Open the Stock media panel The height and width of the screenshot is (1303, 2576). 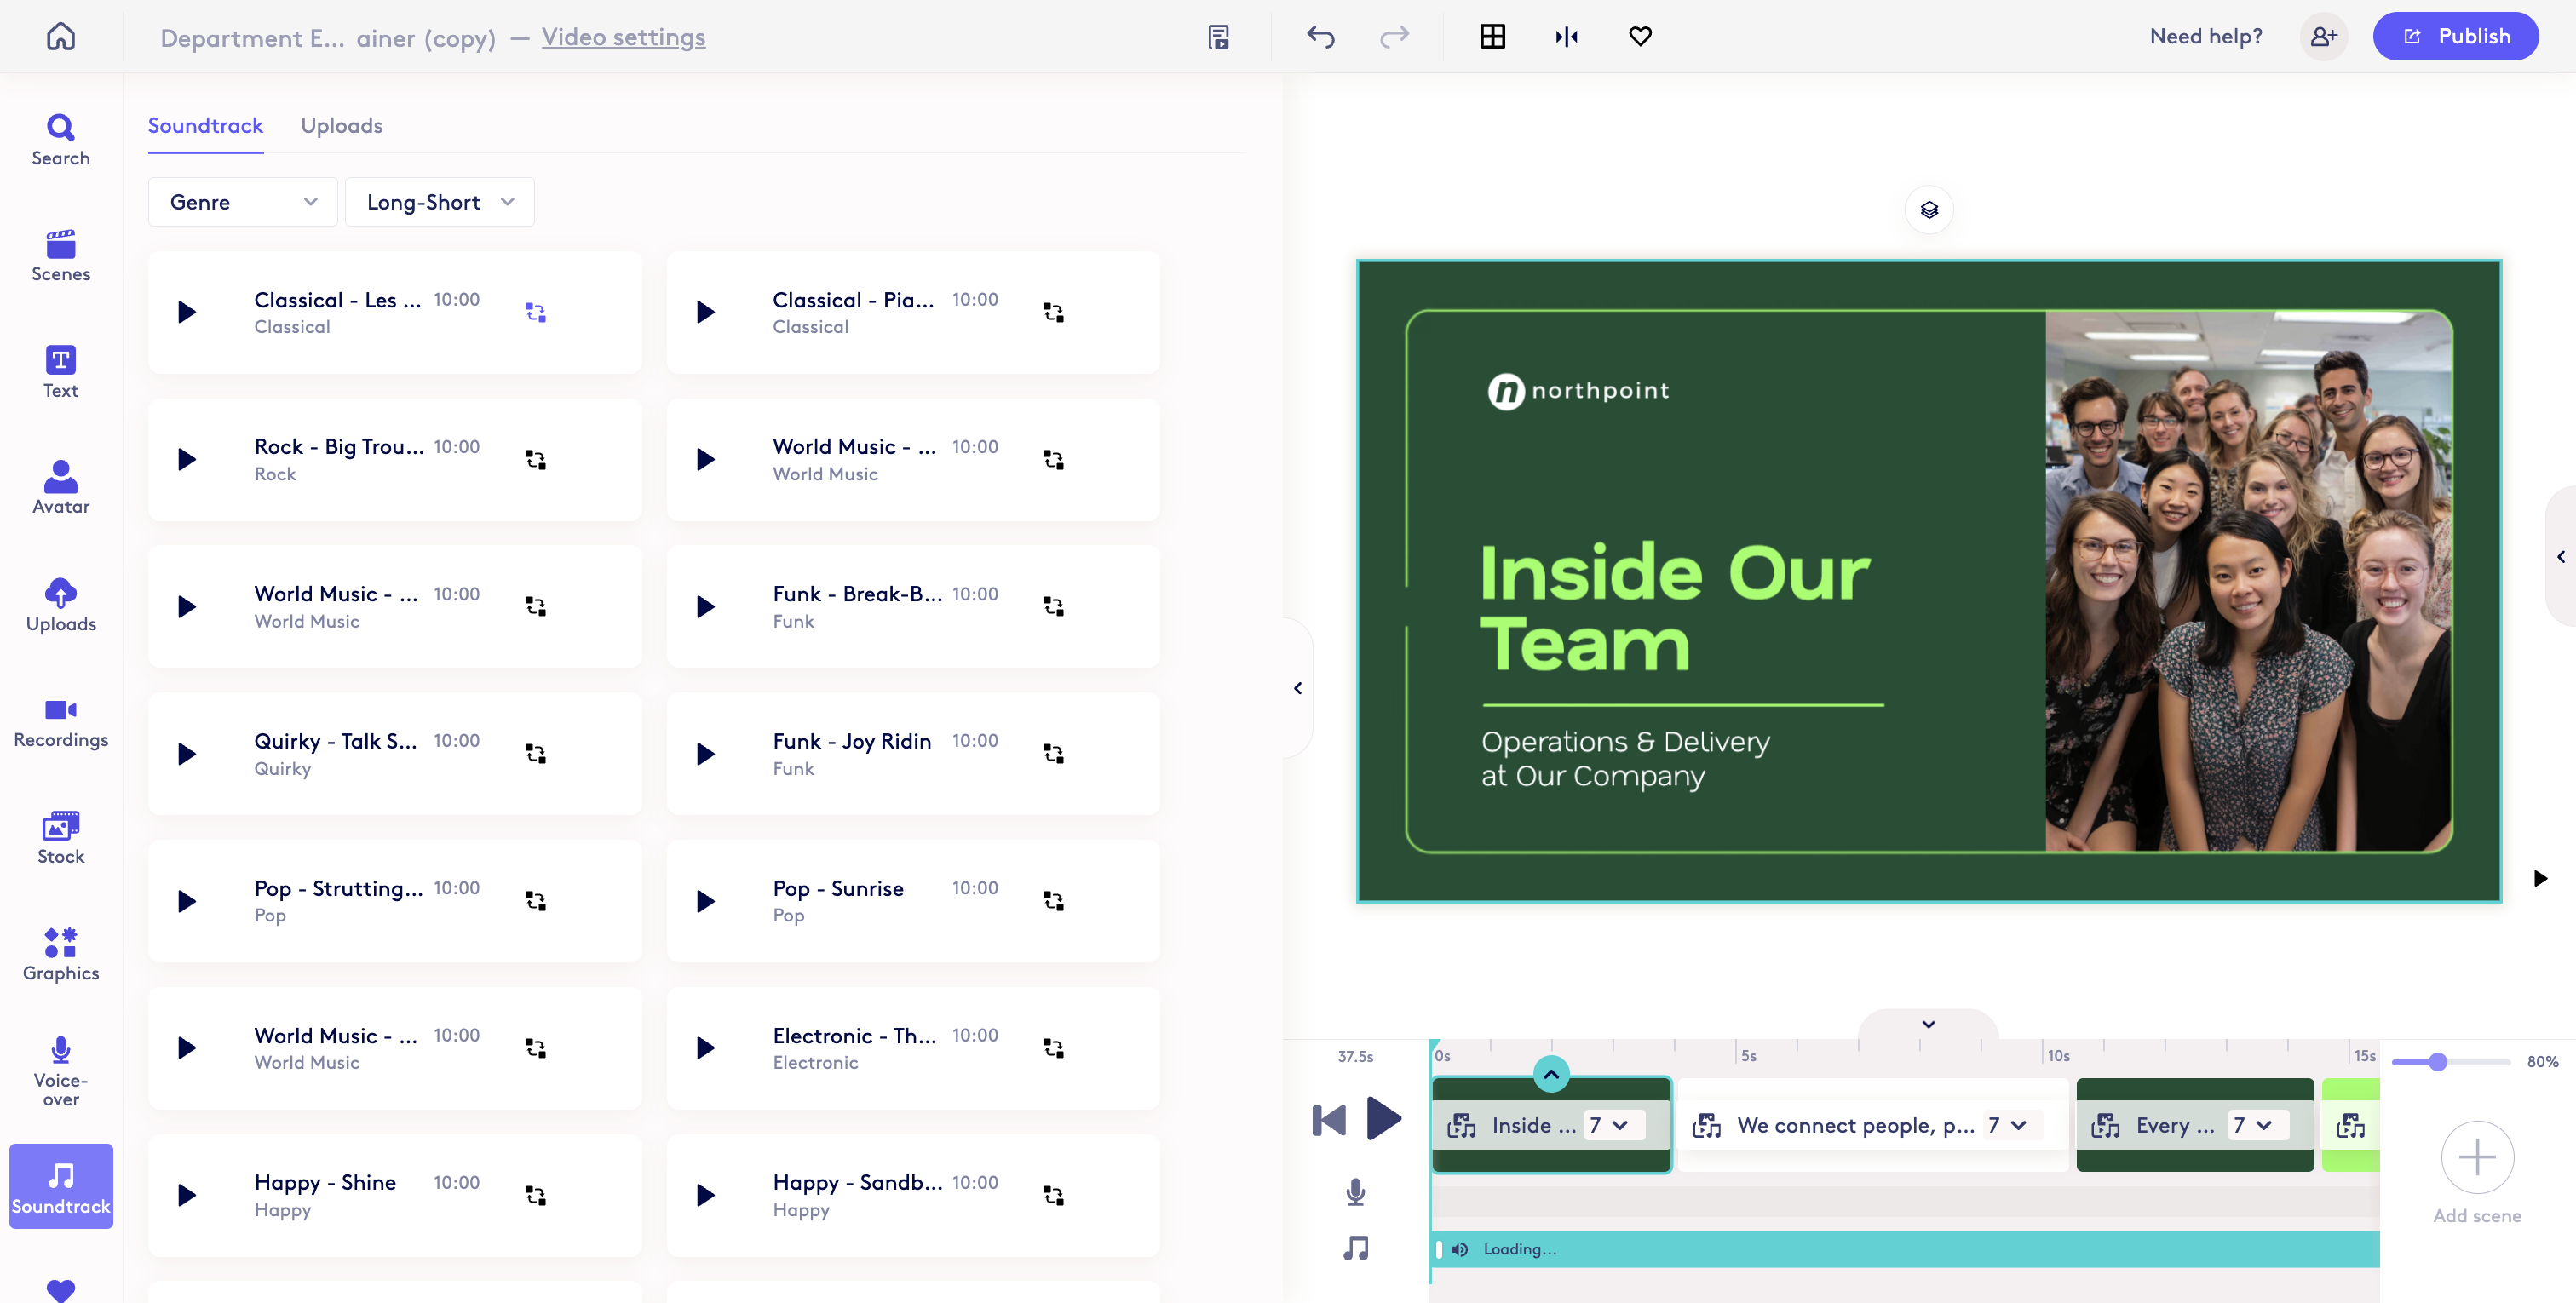[60, 837]
